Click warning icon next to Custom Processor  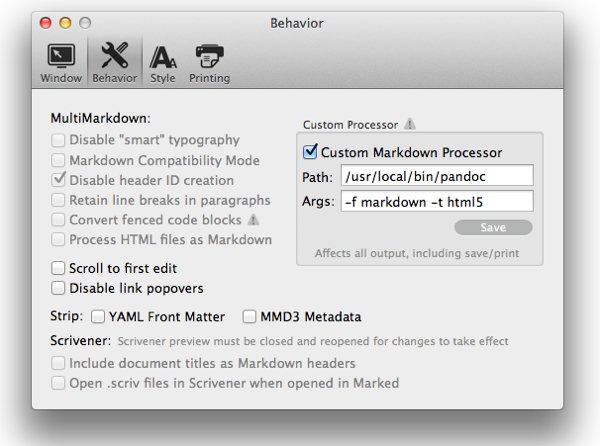coord(410,124)
